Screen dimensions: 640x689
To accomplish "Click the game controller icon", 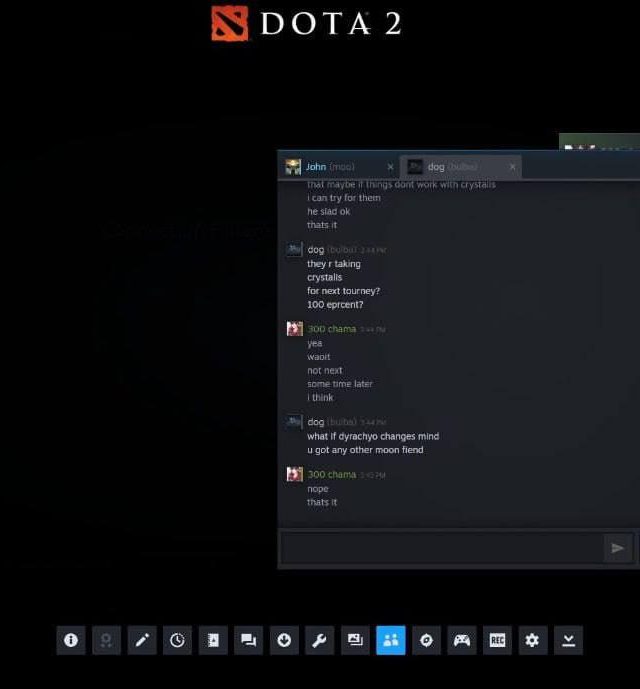I will click(461, 640).
